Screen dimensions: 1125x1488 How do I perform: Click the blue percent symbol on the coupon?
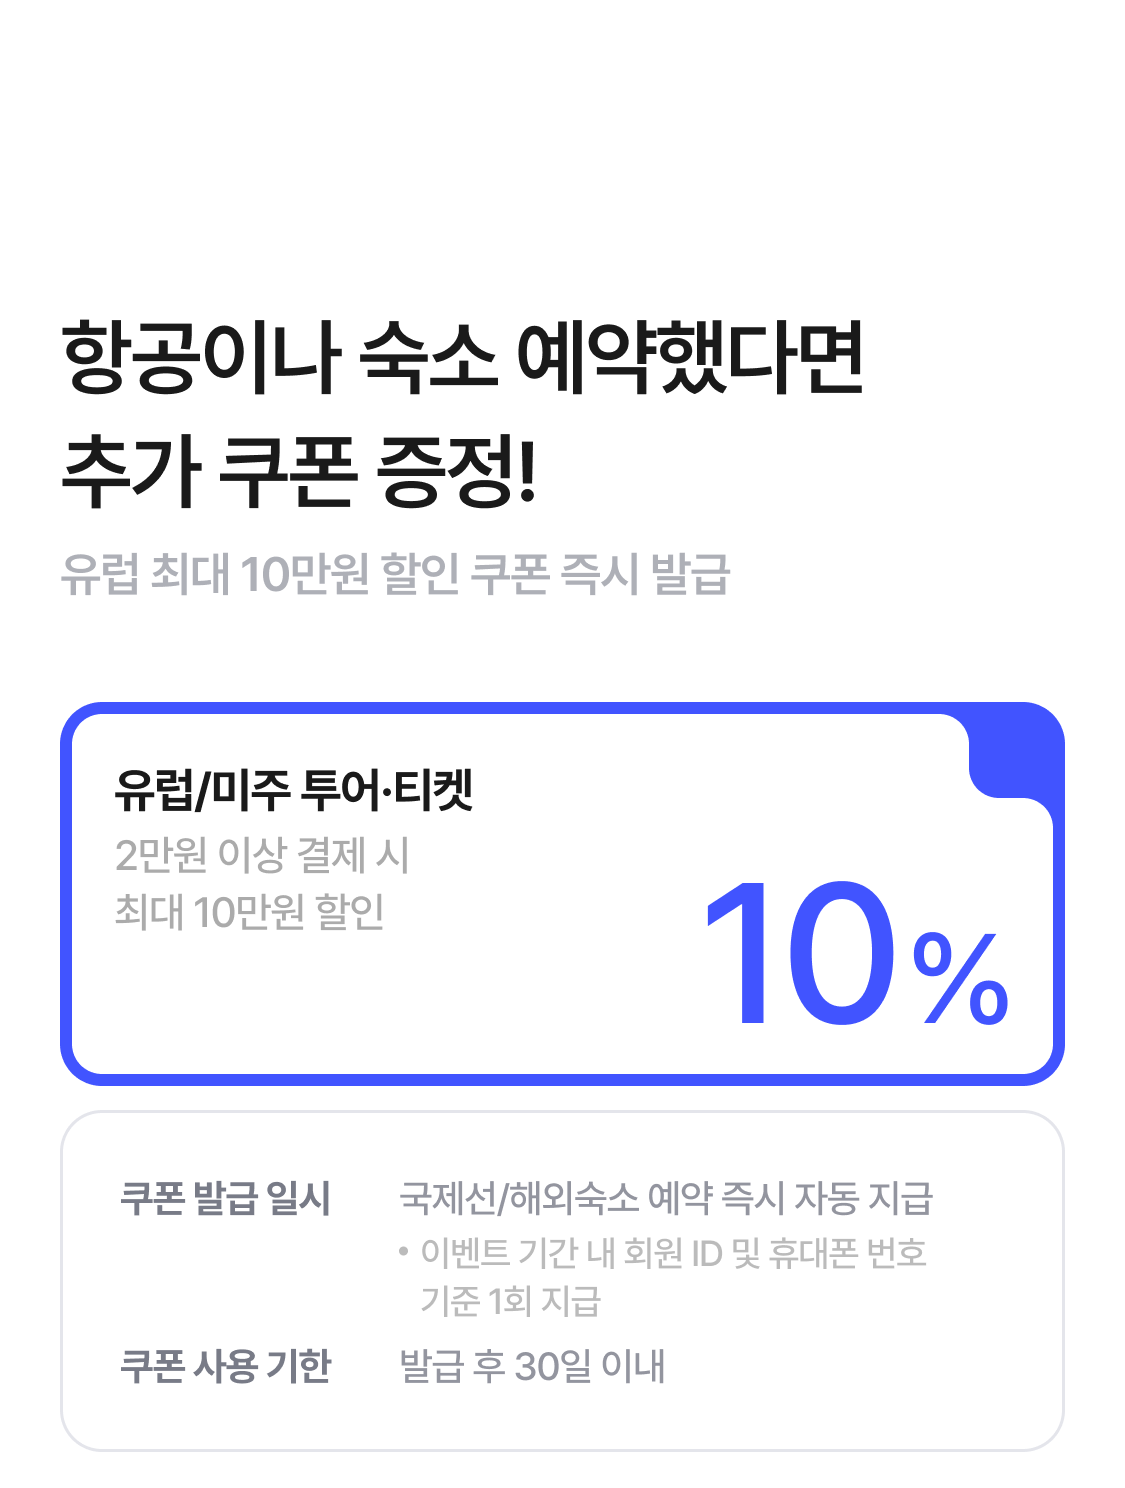[x=961, y=978]
